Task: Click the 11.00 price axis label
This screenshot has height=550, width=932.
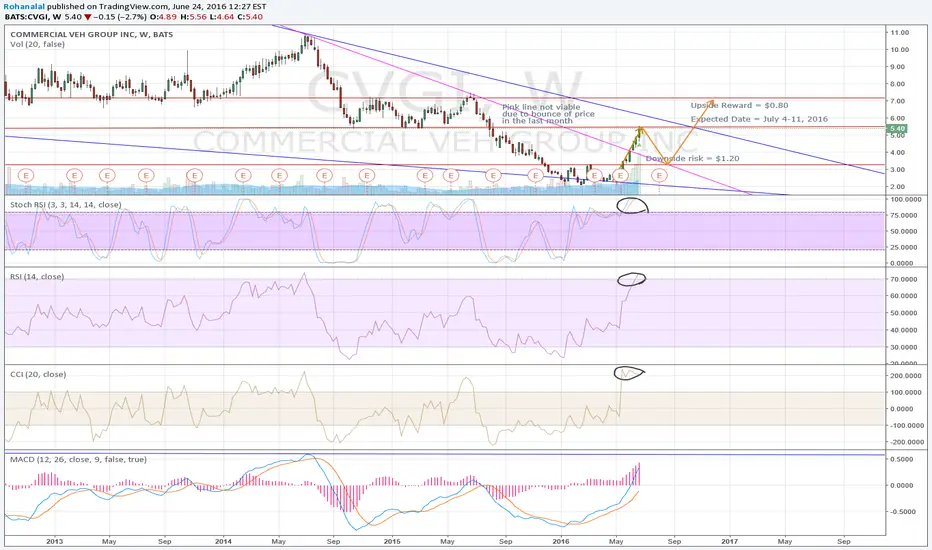Action: (x=900, y=33)
